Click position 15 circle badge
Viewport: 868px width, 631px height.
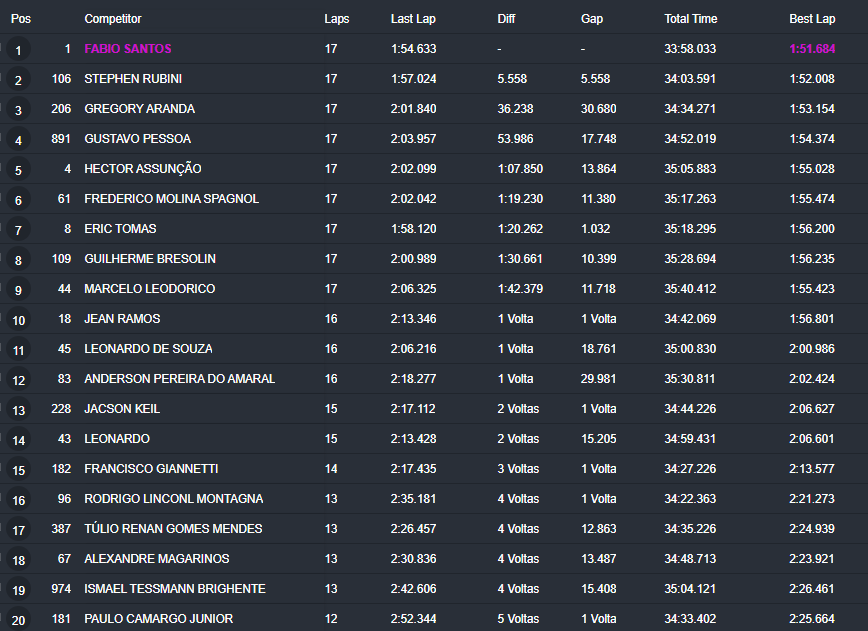coord(18,470)
